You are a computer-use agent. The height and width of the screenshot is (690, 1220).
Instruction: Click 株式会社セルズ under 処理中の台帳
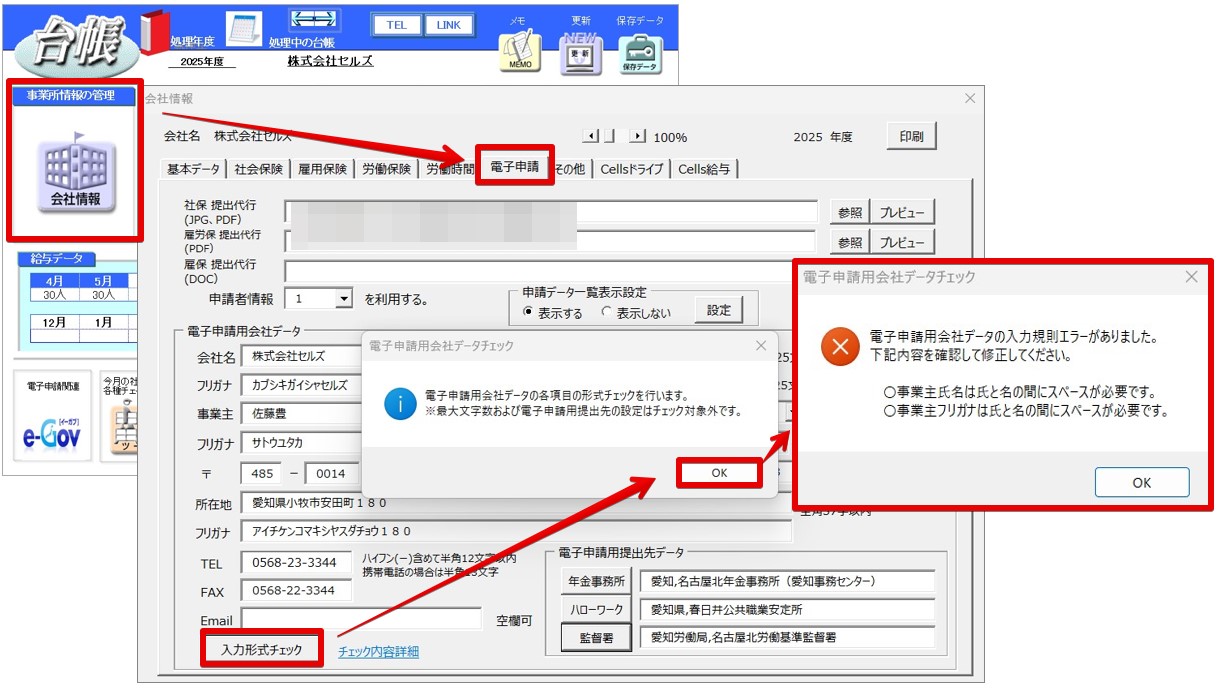(330, 61)
